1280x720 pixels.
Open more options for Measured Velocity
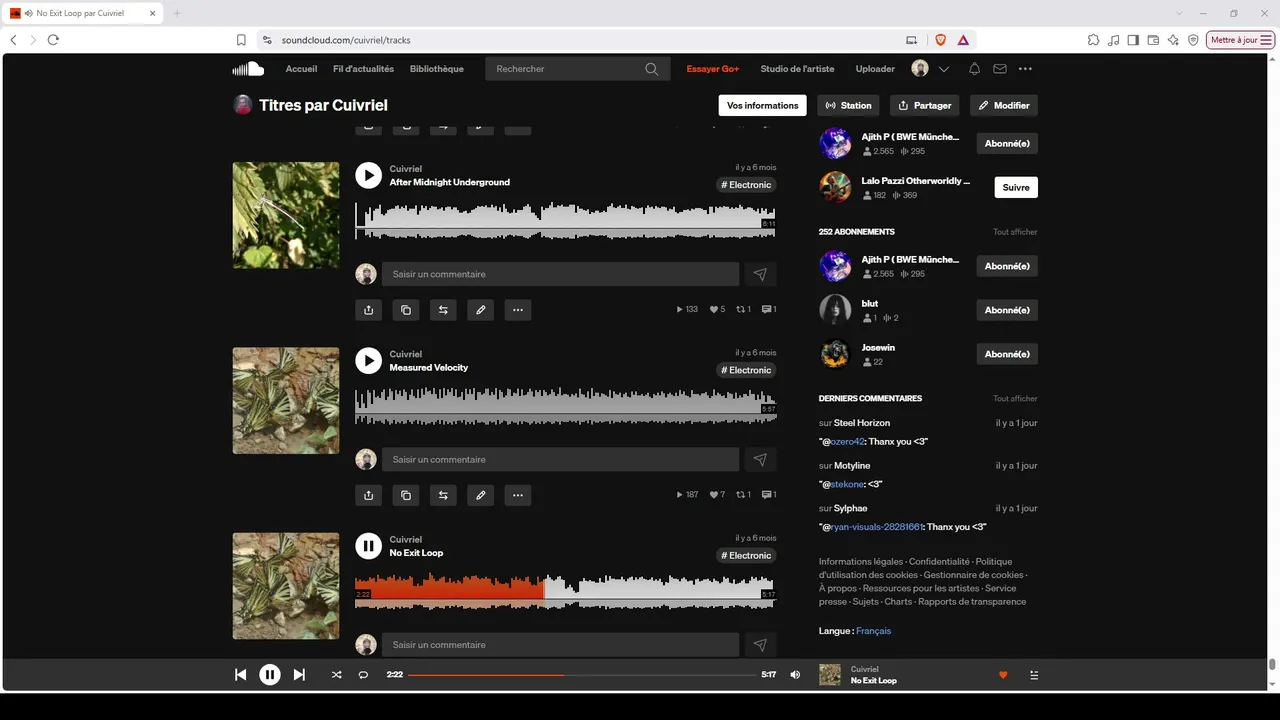click(518, 495)
